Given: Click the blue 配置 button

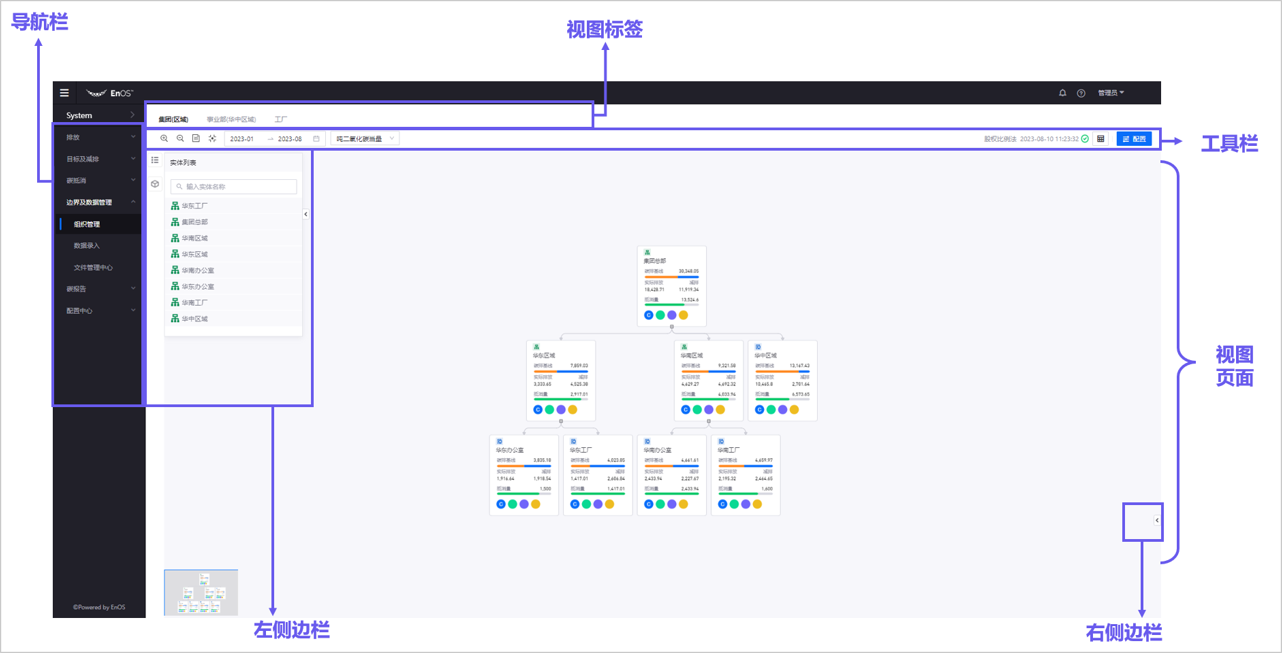Looking at the screenshot, I should [x=1134, y=139].
